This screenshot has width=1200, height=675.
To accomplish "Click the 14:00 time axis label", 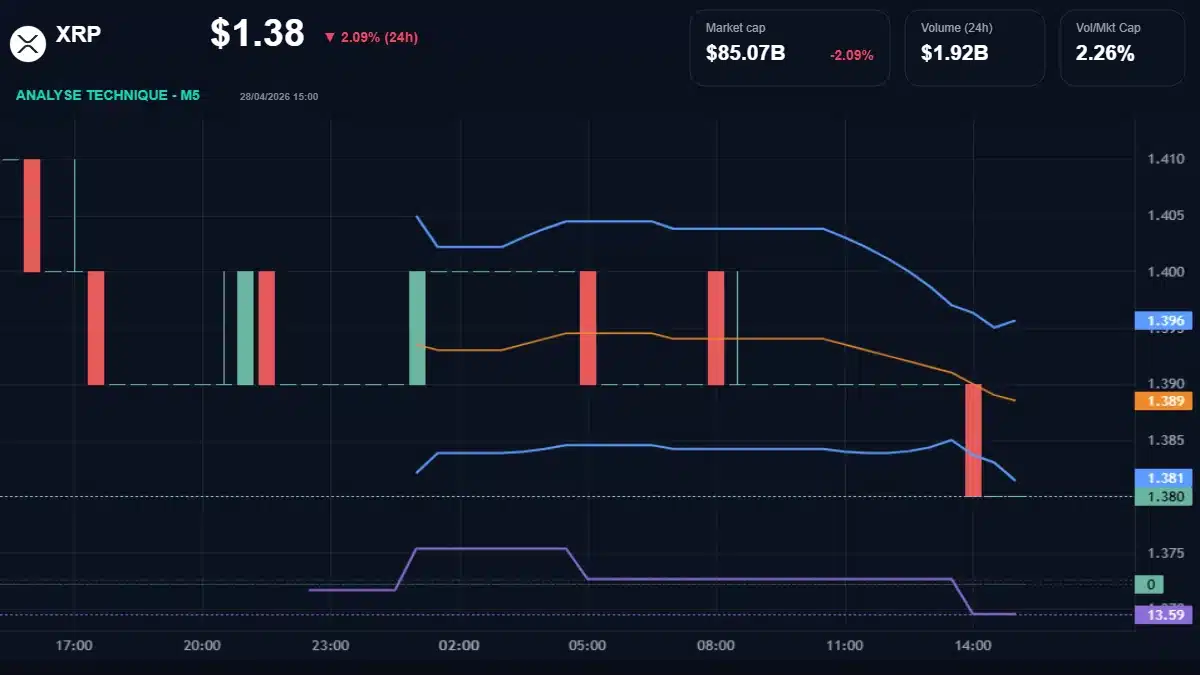I will pos(972,646).
